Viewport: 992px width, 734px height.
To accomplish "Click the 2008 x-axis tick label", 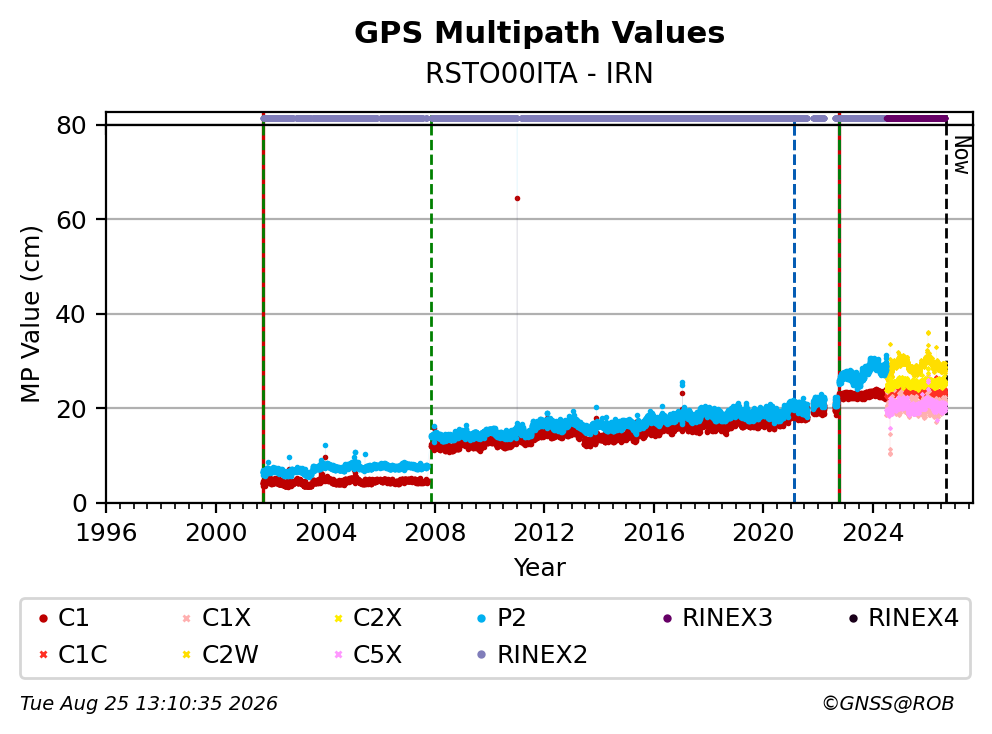I will 435,533.
